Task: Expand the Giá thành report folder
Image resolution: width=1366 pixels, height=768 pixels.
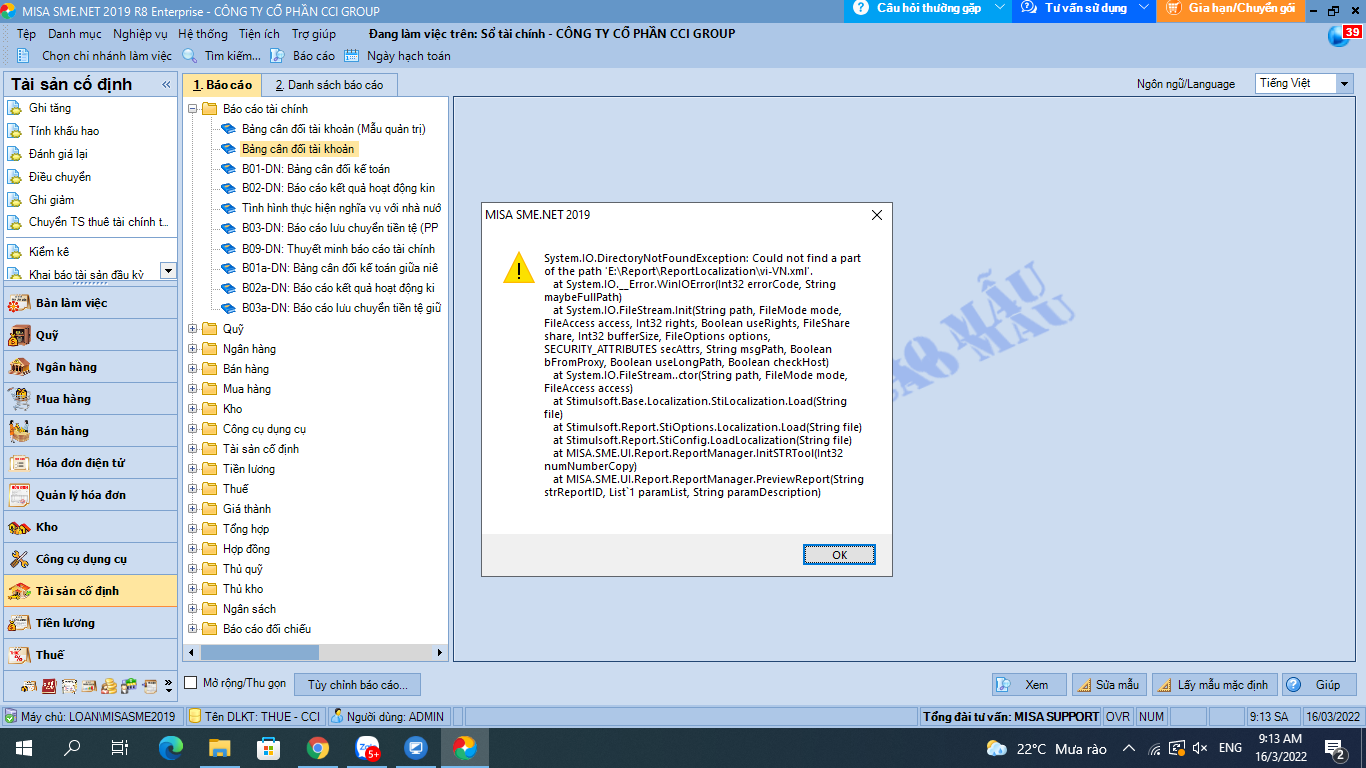Action: click(193, 509)
